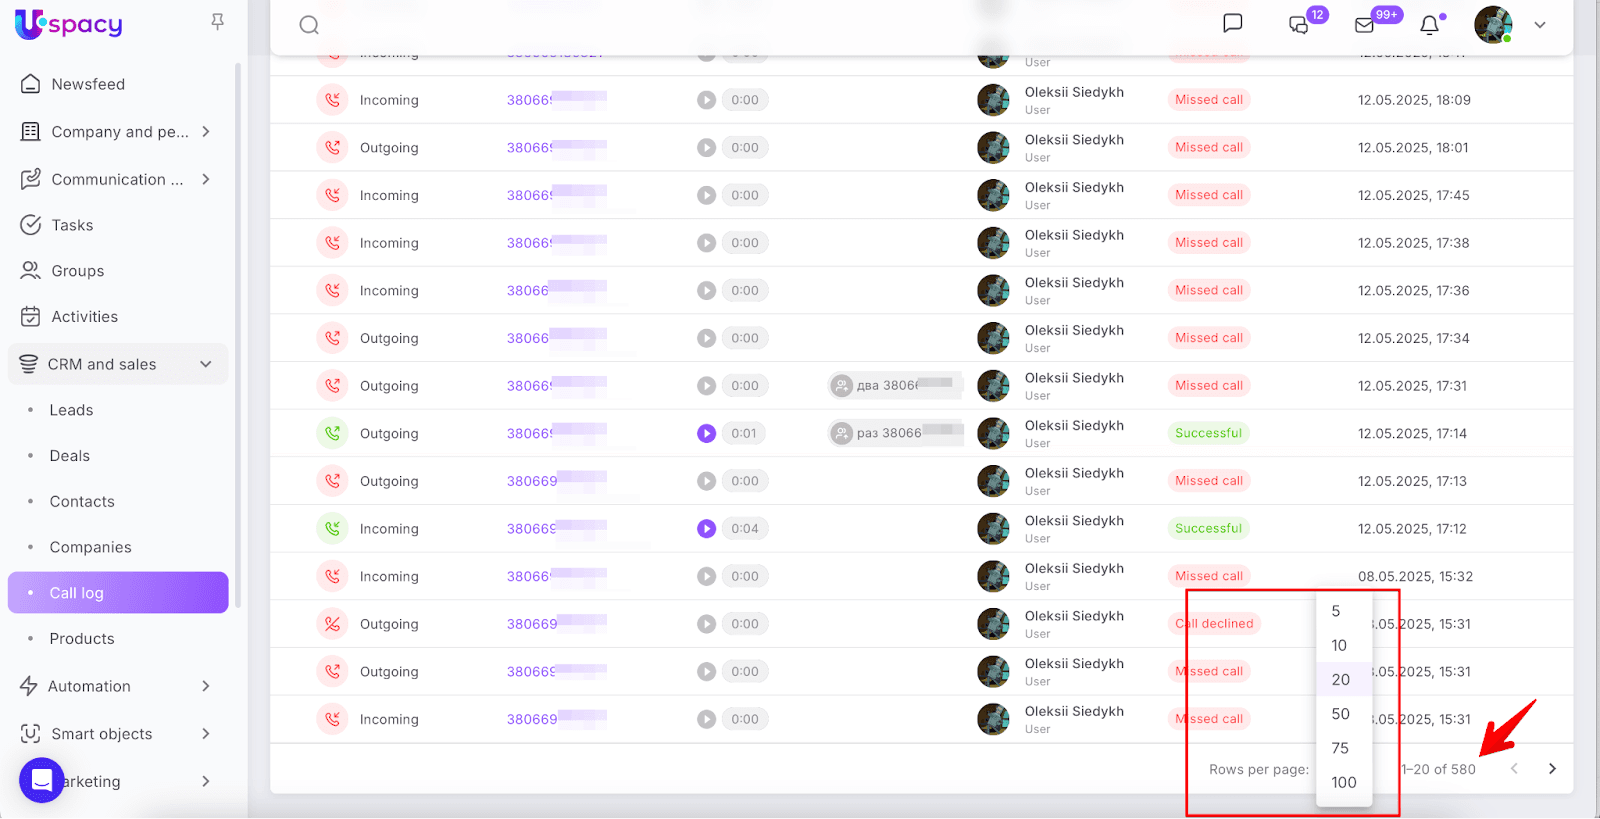Click play button on the 18:09 call
The width and height of the screenshot is (1600, 819).
[x=707, y=100]
